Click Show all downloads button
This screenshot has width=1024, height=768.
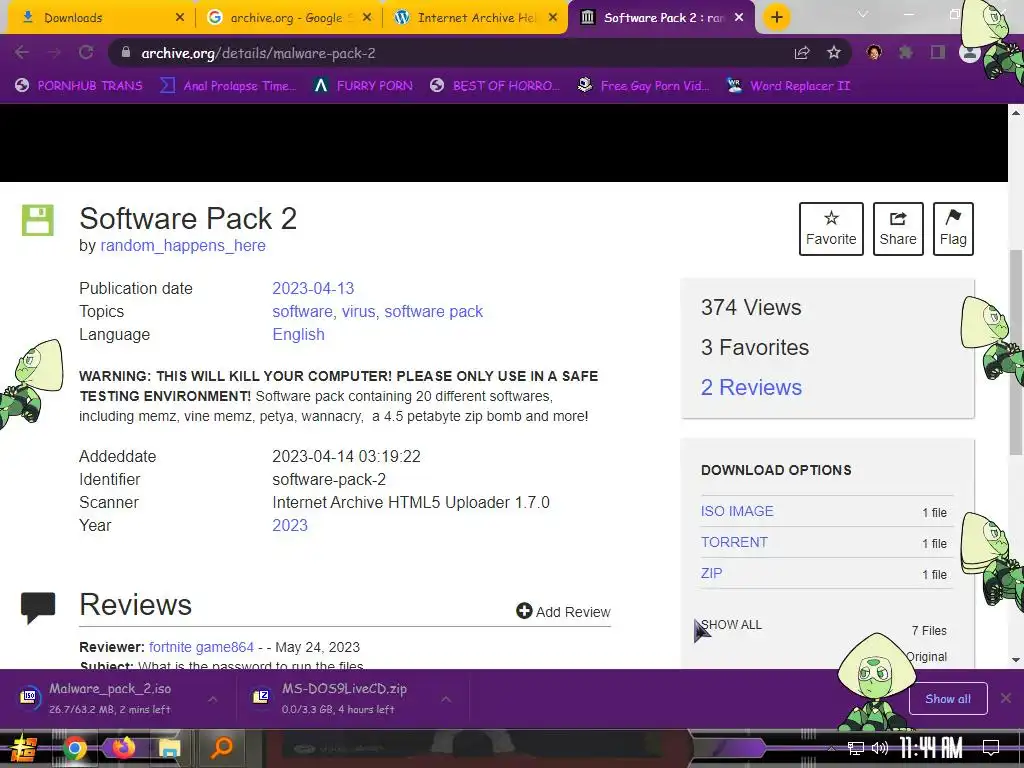click(x=948, y=699)
